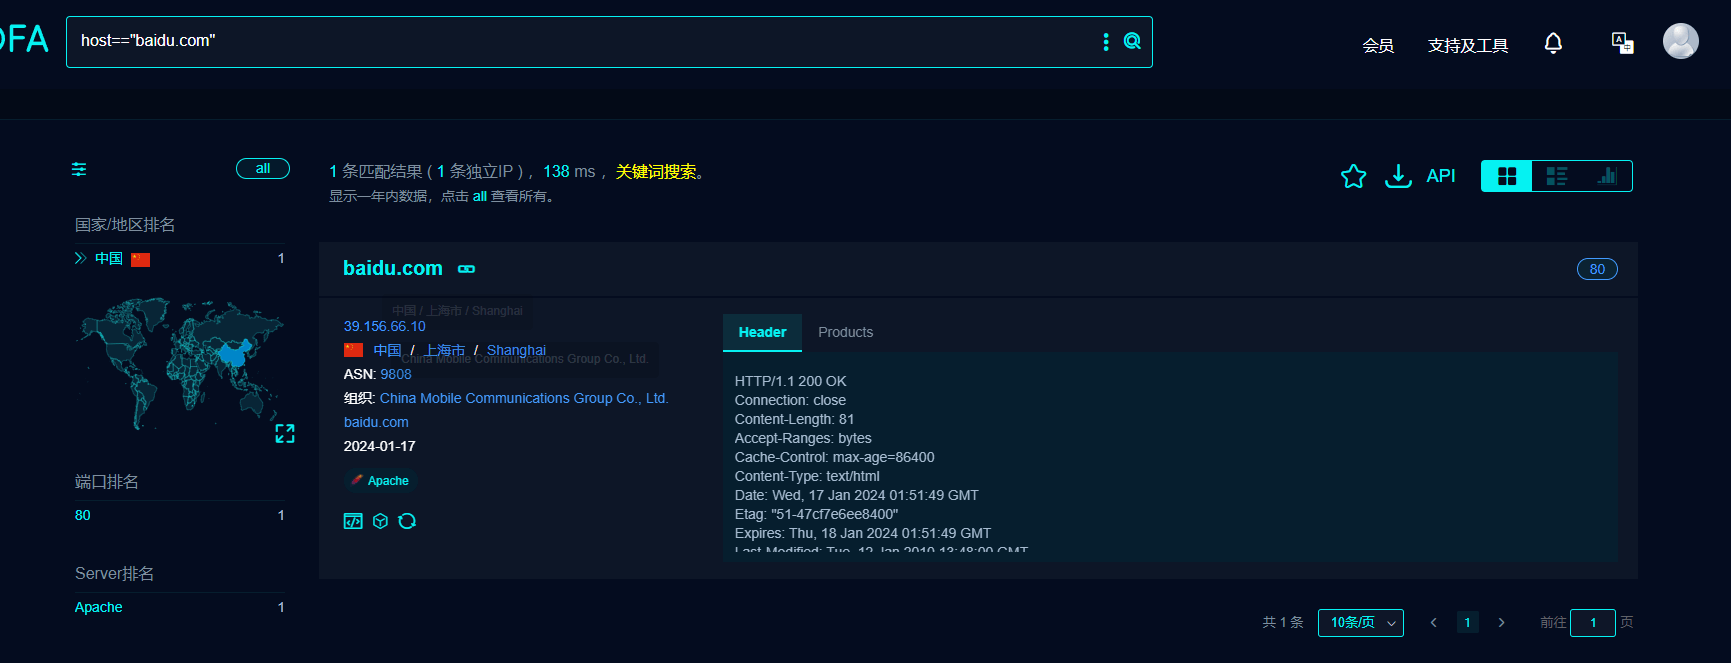Go to the previous results page
The height and width of the screenshot is (663, 1731).
pyautogui.click(x=1433, y=623)
